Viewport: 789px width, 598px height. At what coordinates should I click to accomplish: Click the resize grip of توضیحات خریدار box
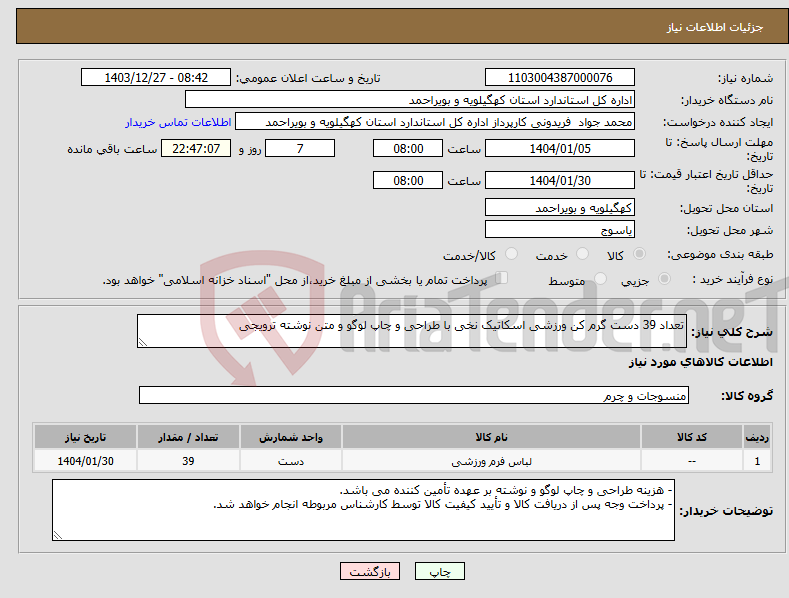(58, 536)
